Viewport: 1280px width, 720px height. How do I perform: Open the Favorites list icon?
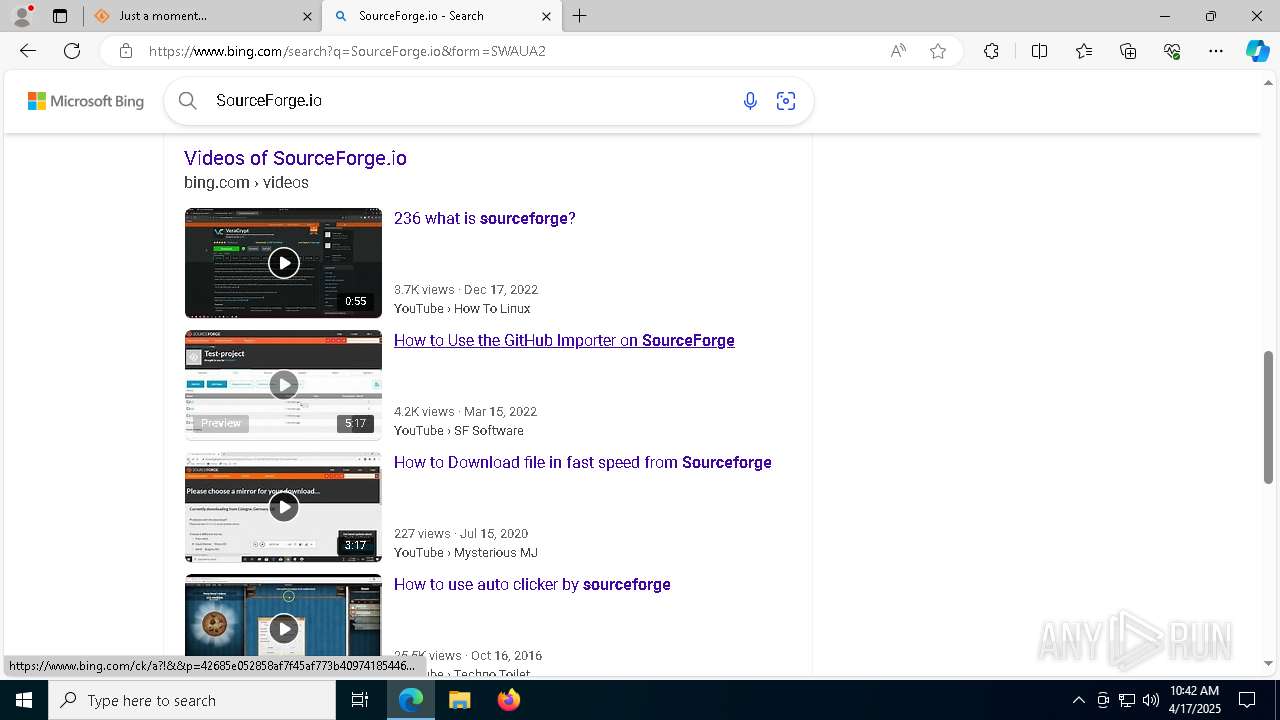(x=1084, y=51)
